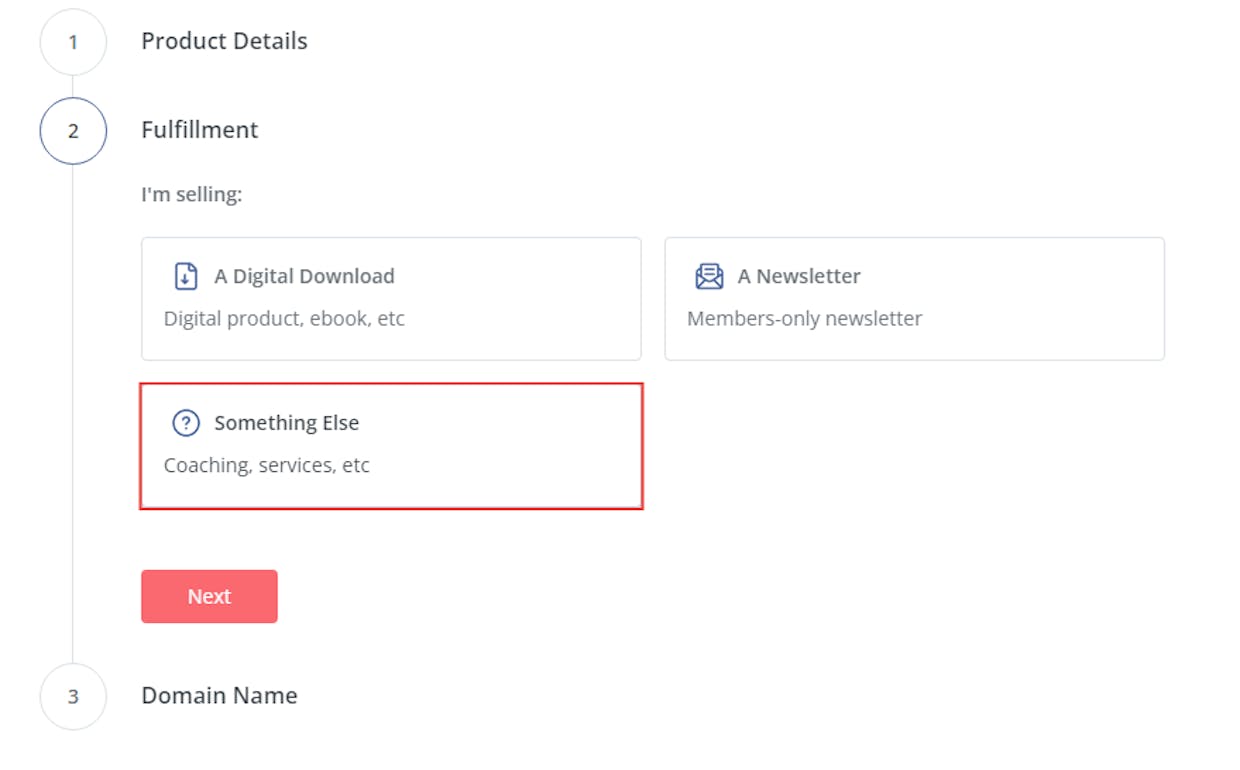Open the Product Details step heading
This screenshot has width=1240, height=770.
(x=224, y=41)
